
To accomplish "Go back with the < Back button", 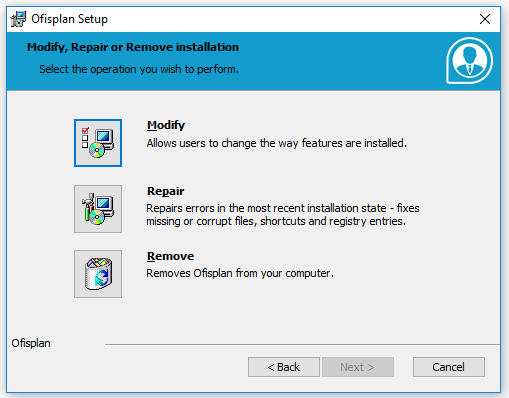I will [284, 367].
